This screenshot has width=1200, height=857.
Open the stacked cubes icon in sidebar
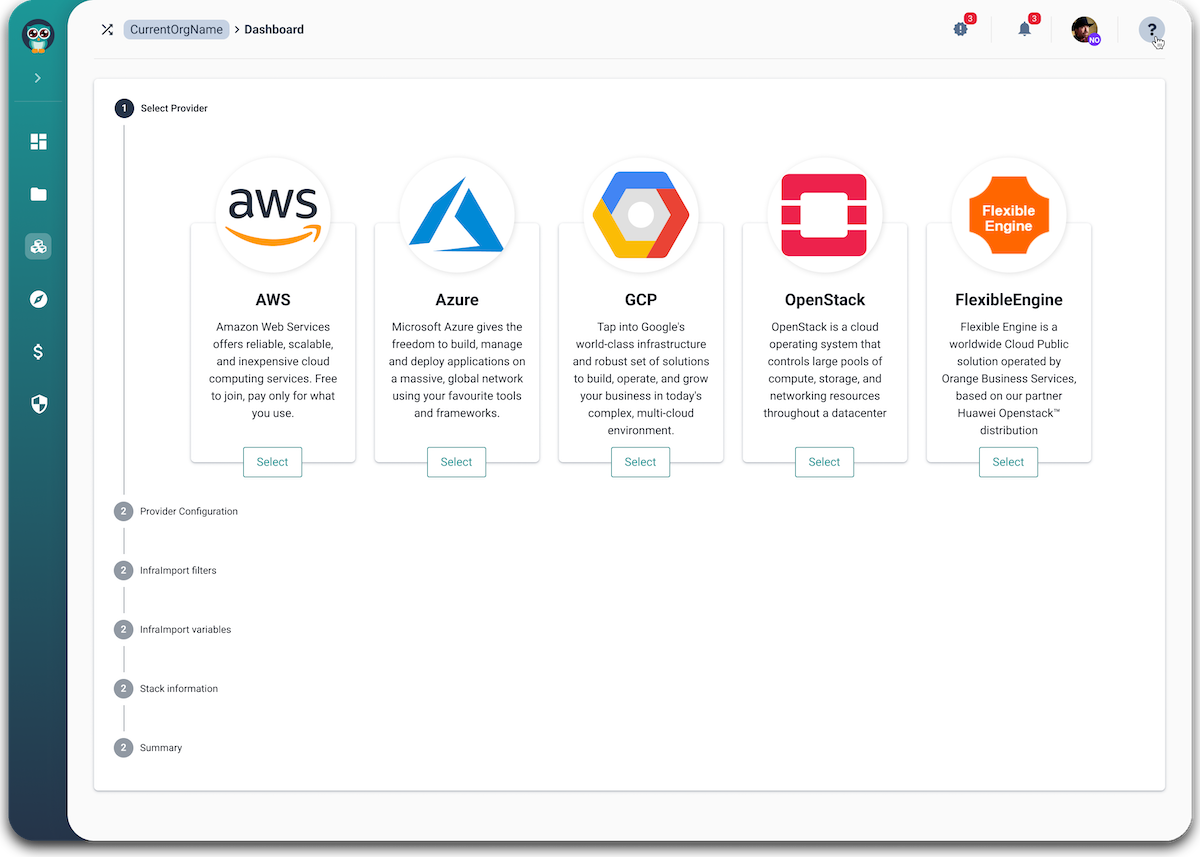coord(39,247)
